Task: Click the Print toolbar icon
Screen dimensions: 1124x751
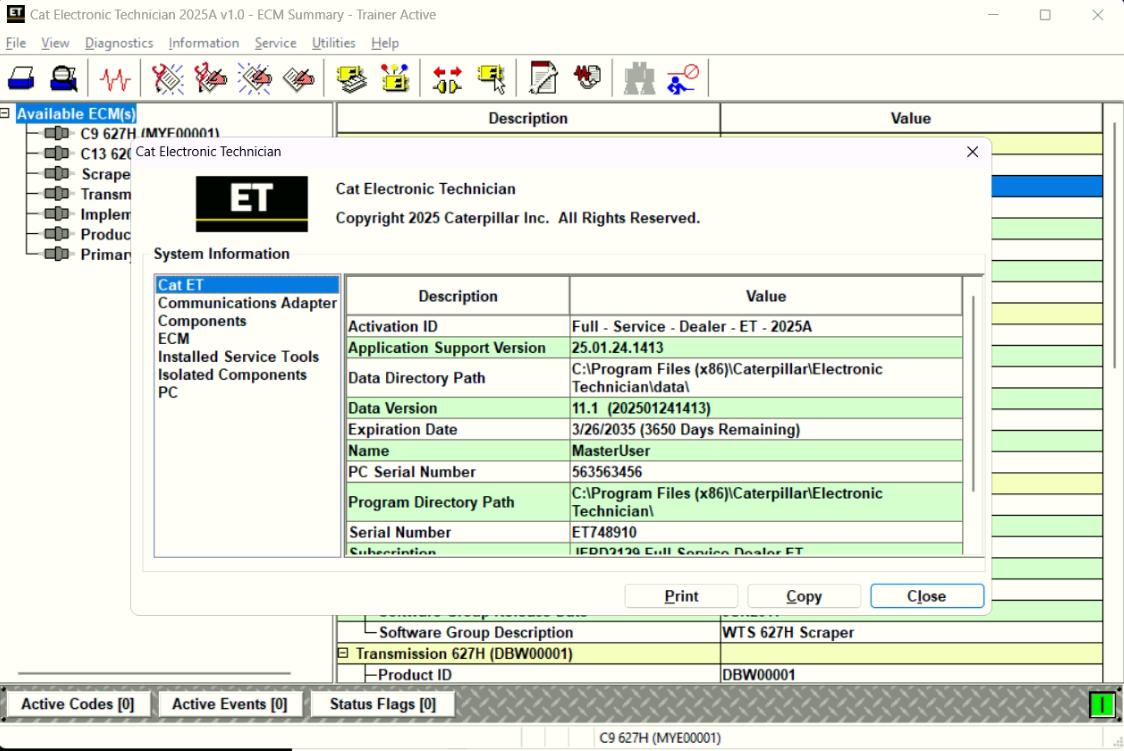Action: pos(21,78)
